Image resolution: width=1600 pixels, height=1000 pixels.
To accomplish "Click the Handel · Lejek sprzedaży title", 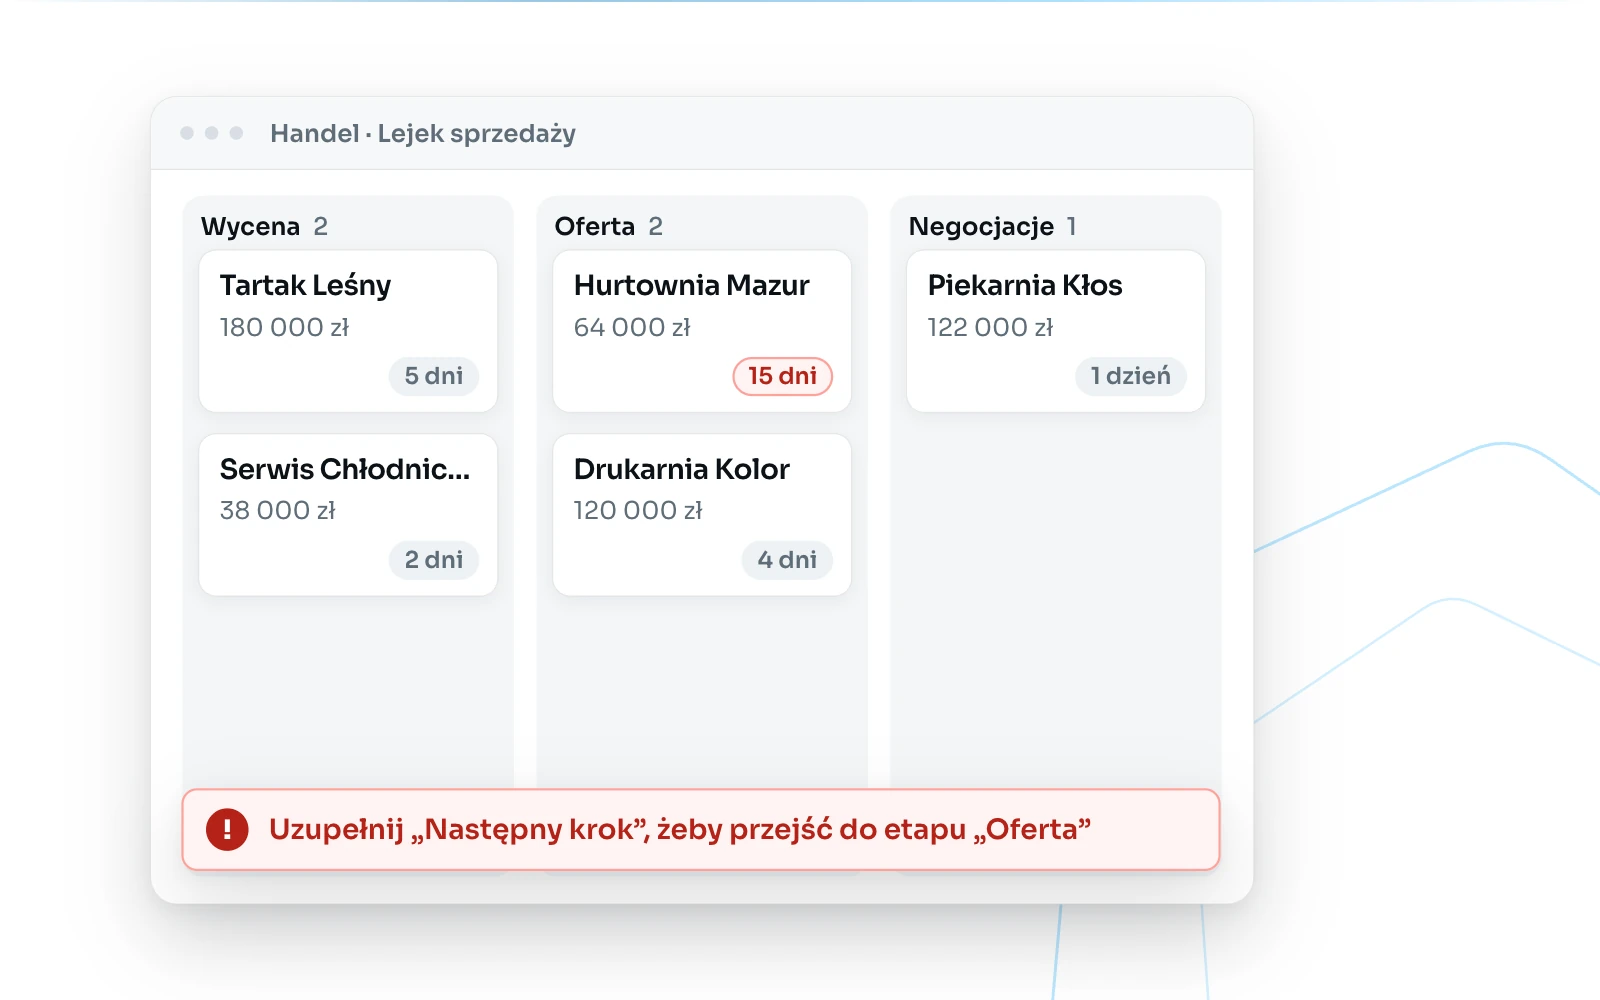I will pos(423,133).
